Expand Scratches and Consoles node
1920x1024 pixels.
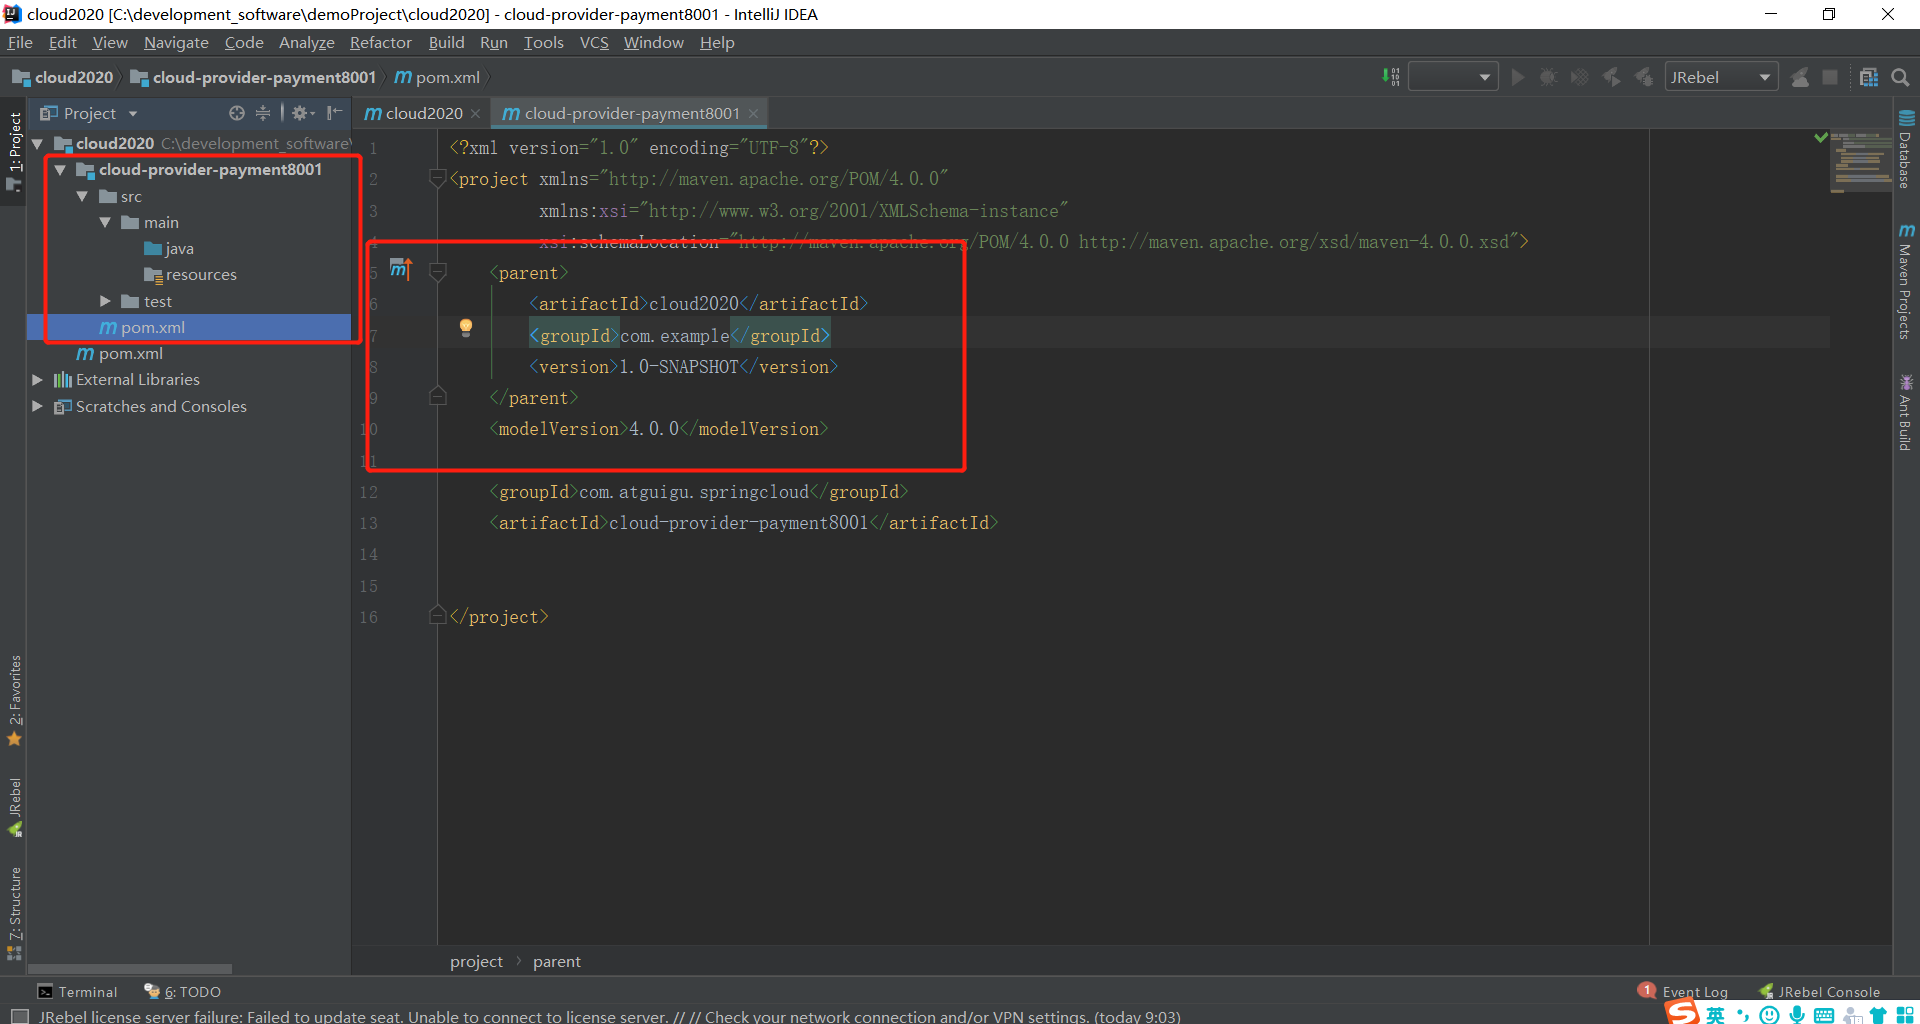pos(37,406)
